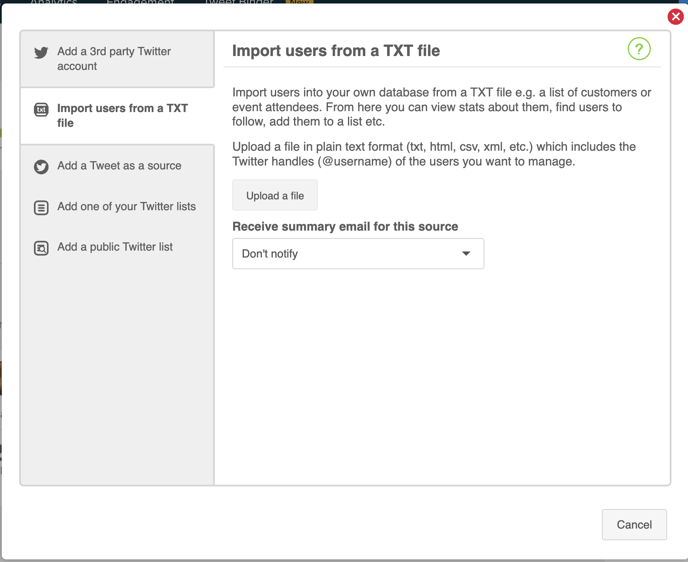The height and width of the screenshot is (562, 688).
Task: Click the Twitter bird icon for 3rd party account
Action: click(41, 53)
